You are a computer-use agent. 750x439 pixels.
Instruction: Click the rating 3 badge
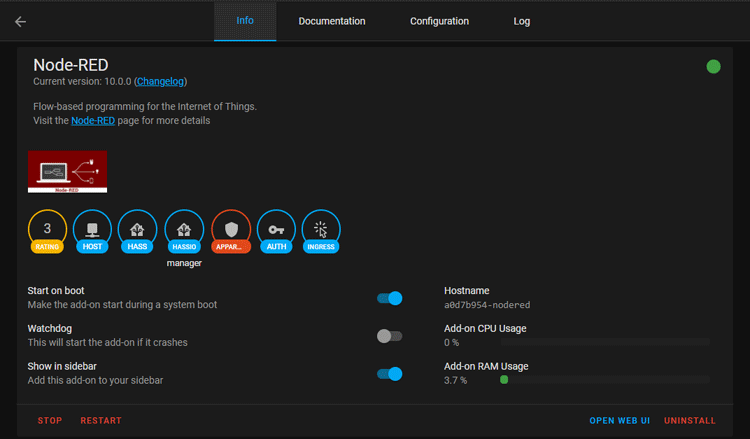pyautogui.click(x=47, y=231)
